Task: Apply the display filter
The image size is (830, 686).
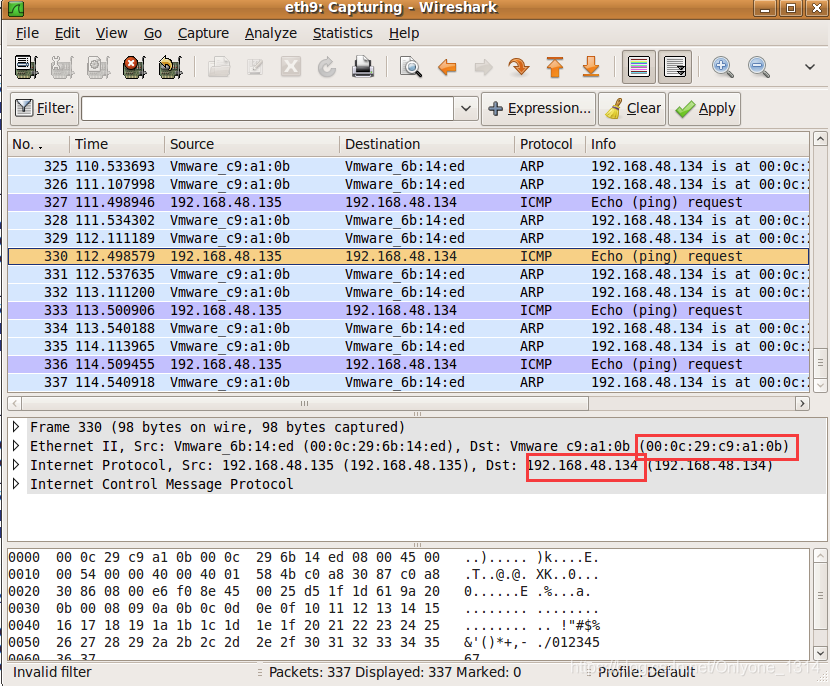Action: click(705, 109)
